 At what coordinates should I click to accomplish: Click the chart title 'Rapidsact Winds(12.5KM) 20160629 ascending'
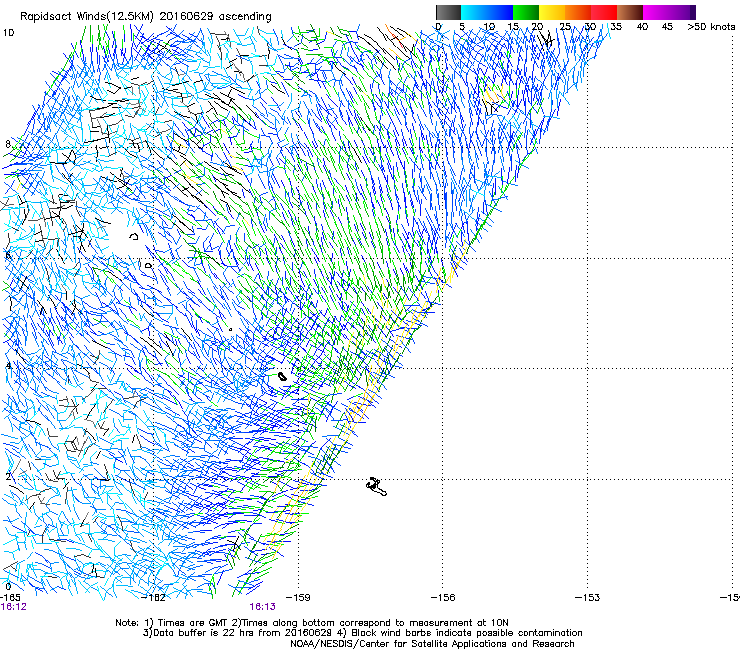[145, 17]
